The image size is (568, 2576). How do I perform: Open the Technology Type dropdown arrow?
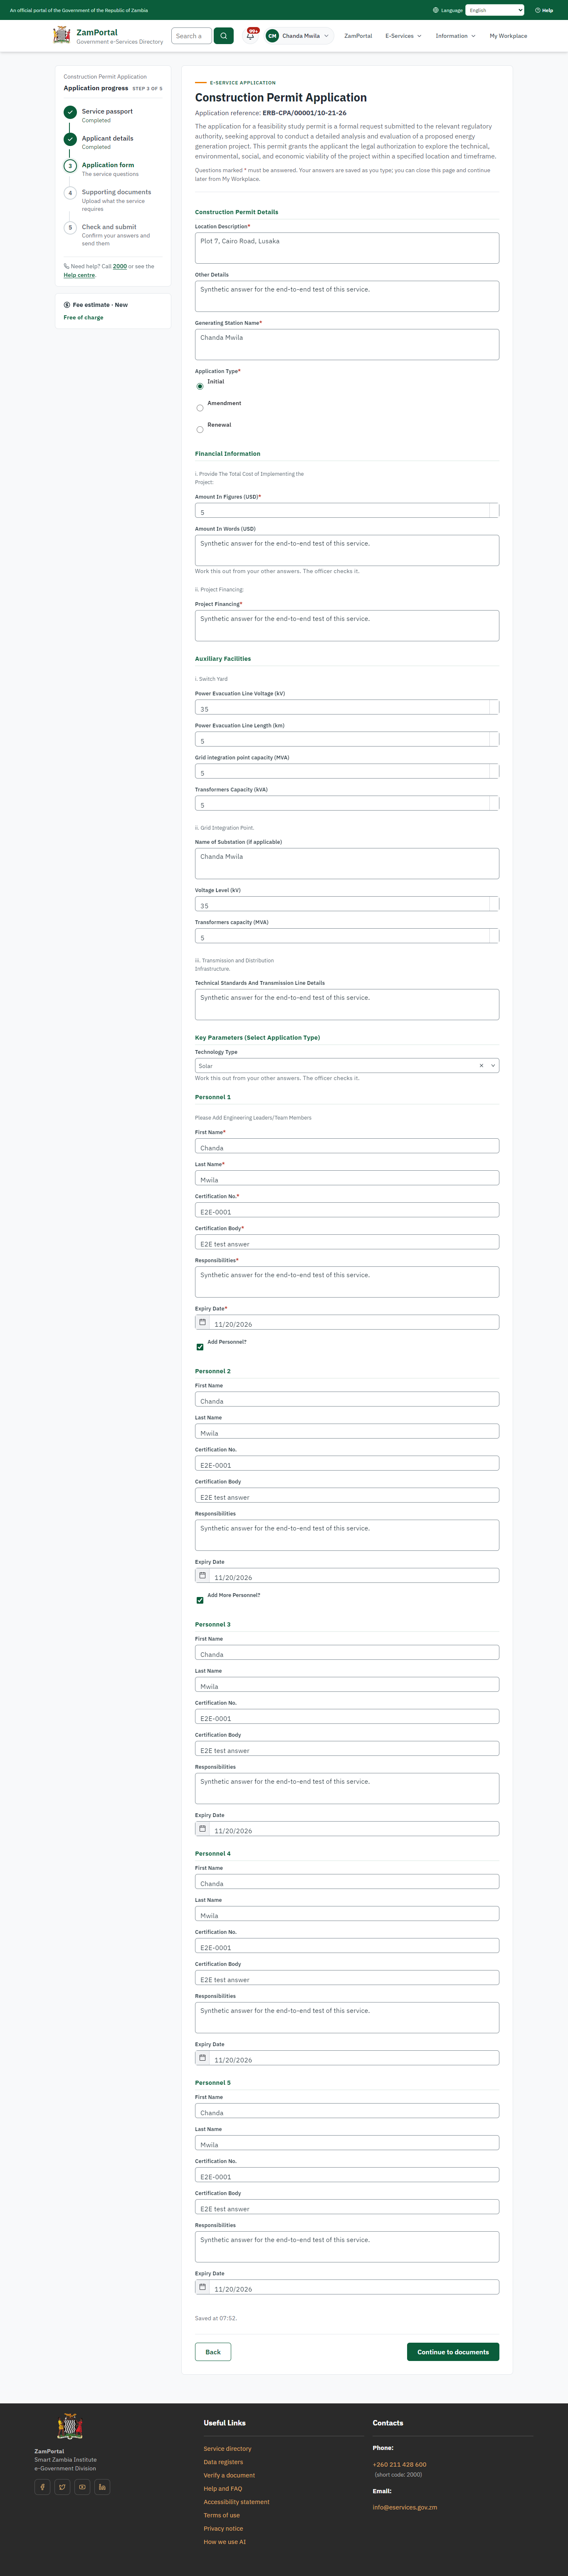point(493,1066)
